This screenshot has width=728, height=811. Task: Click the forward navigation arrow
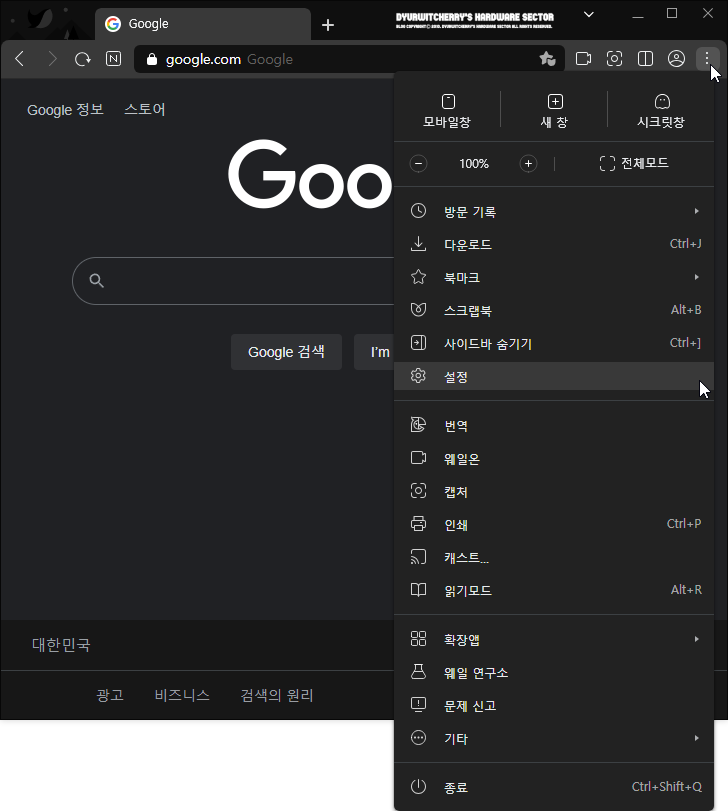pos(52,59)
